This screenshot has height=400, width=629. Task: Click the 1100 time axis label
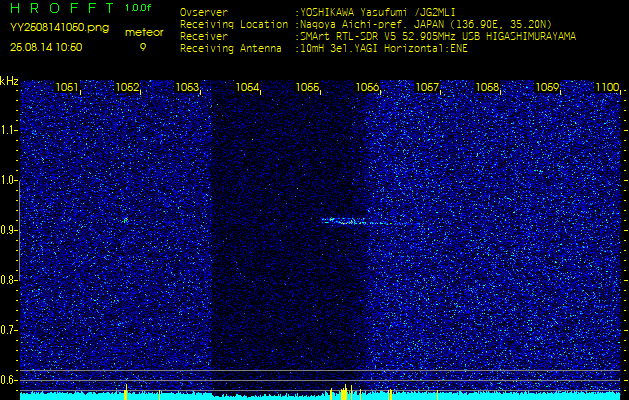[x=607, y=87]
